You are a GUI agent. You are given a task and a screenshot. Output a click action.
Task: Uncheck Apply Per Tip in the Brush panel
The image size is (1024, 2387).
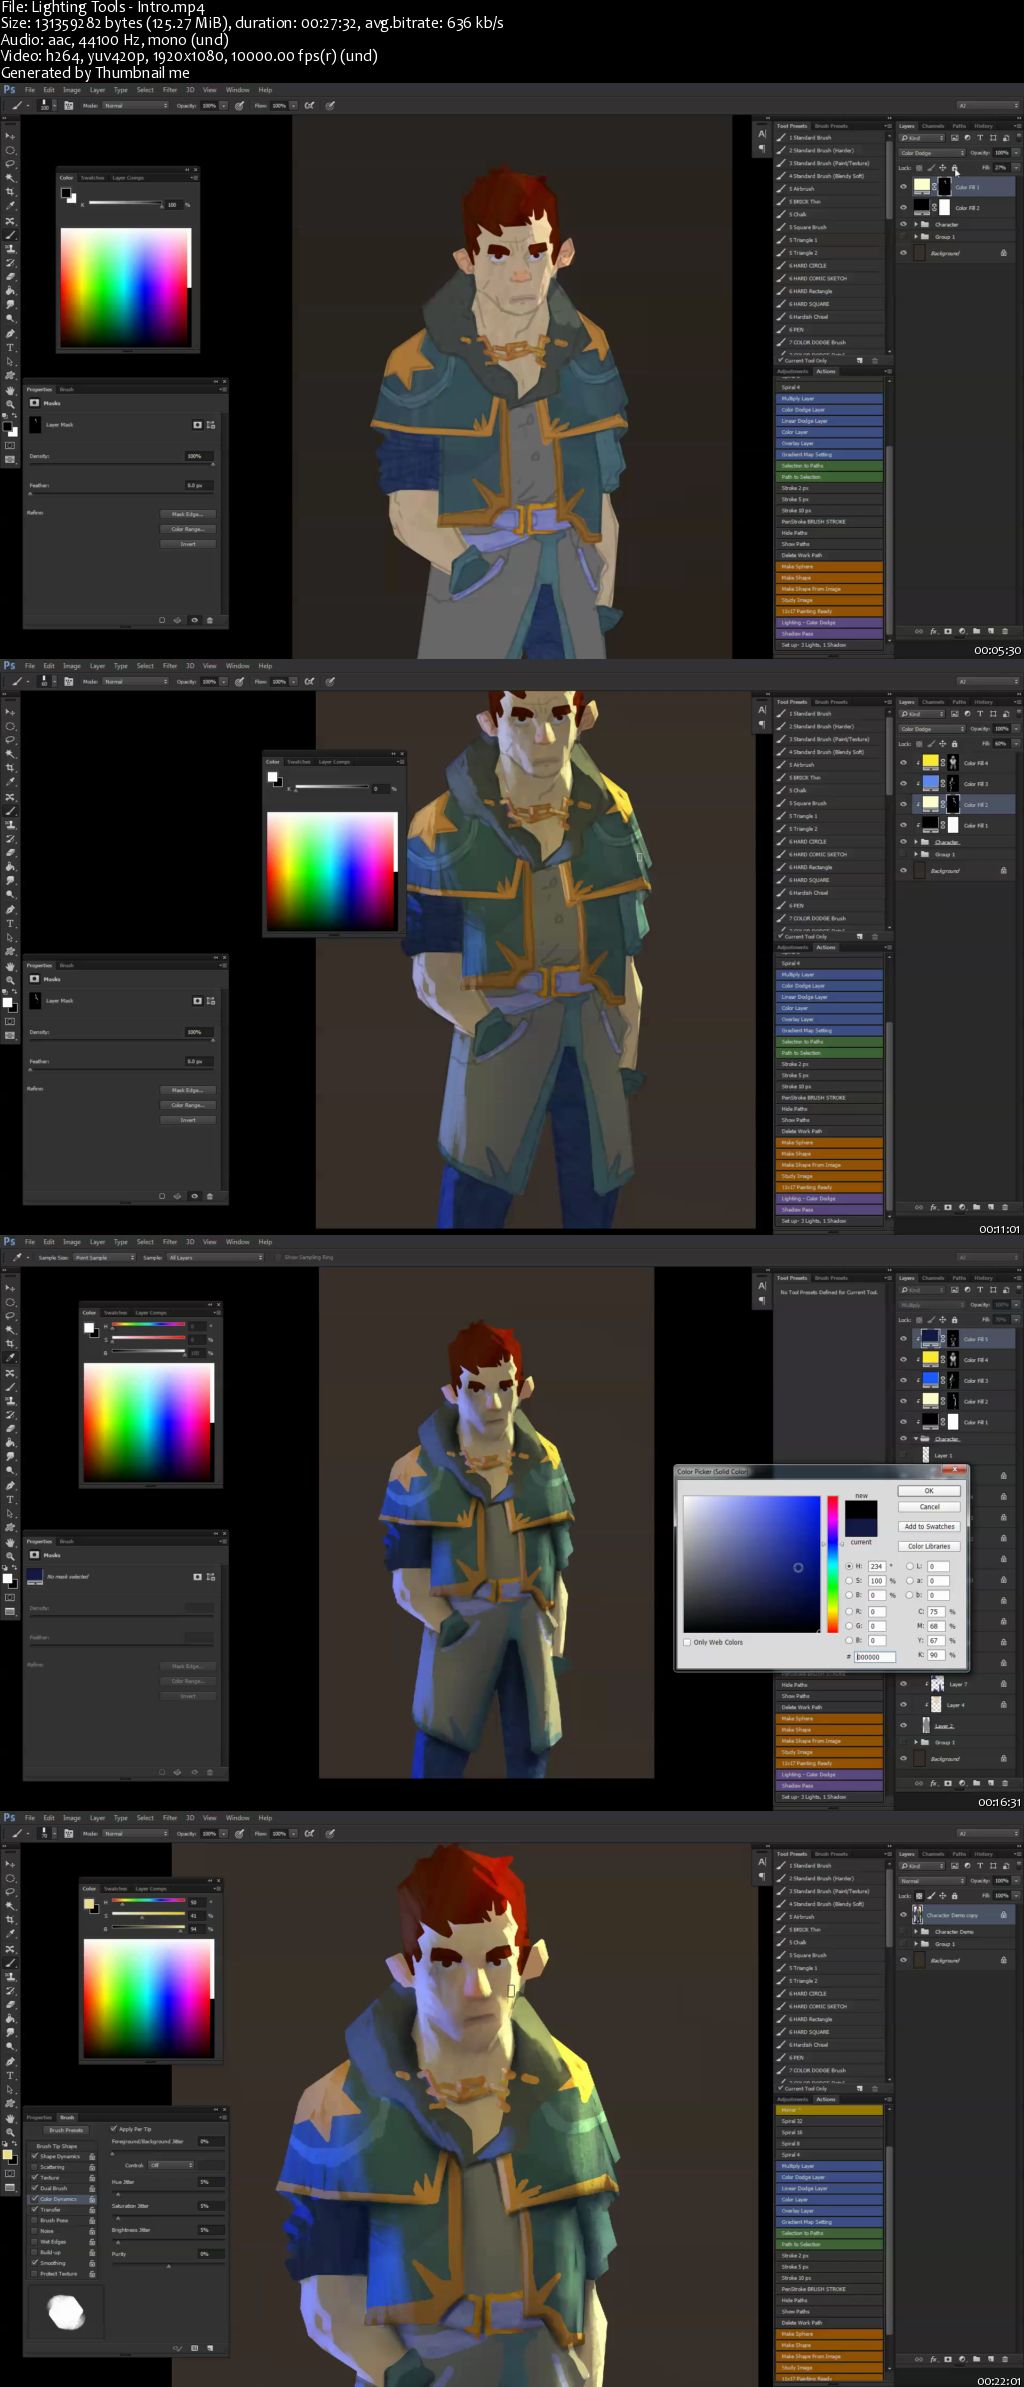(x=114, y=2129)
